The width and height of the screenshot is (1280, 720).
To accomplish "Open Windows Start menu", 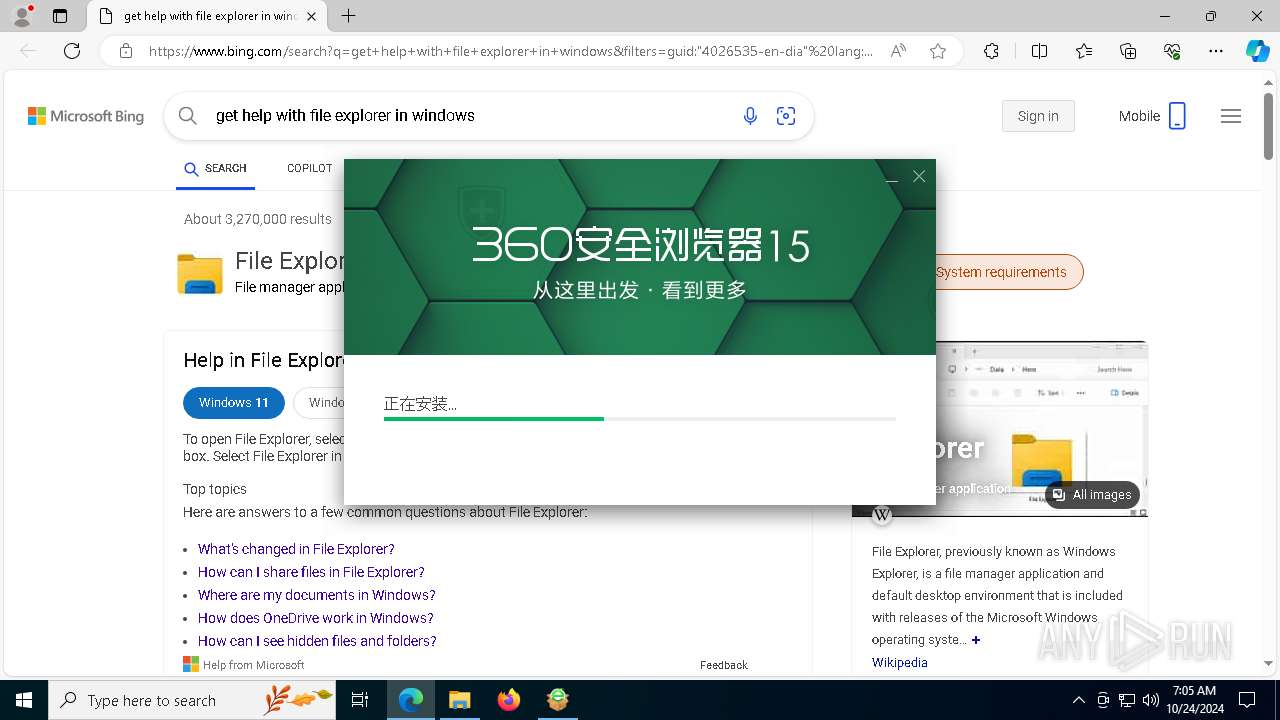I will pyautogui.click(x=24, y=700).
